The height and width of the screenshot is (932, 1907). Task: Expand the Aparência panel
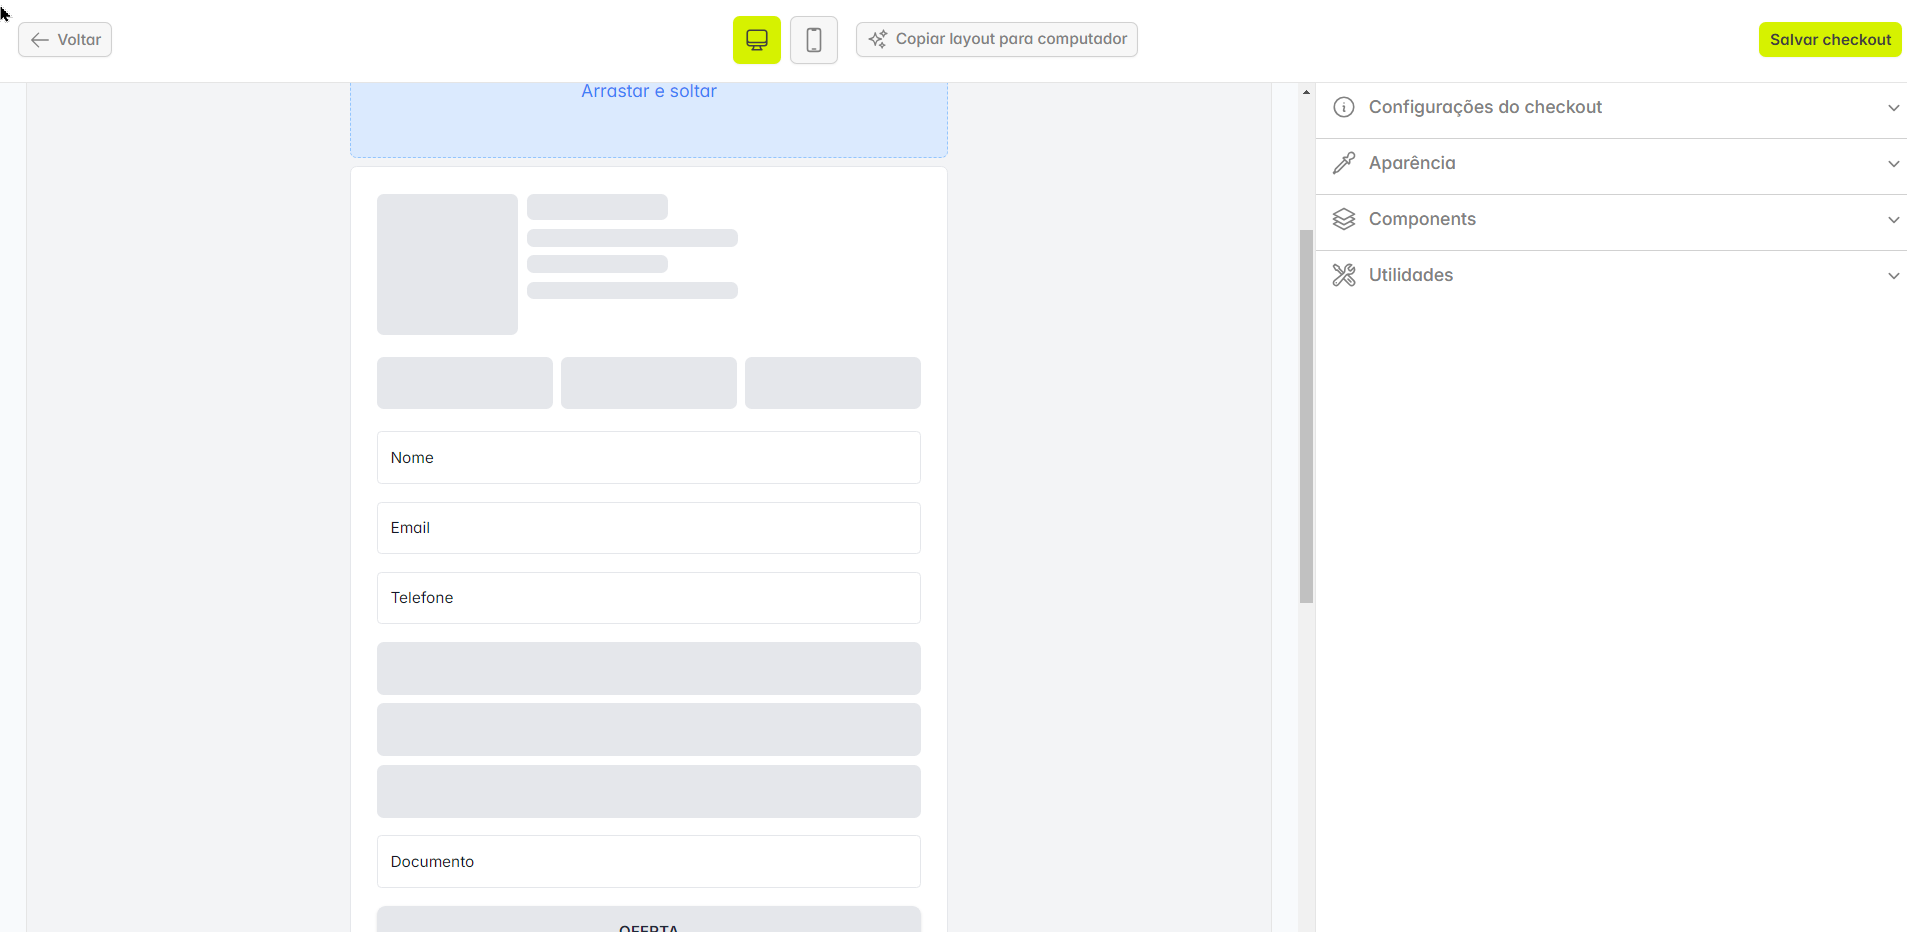1893,163
